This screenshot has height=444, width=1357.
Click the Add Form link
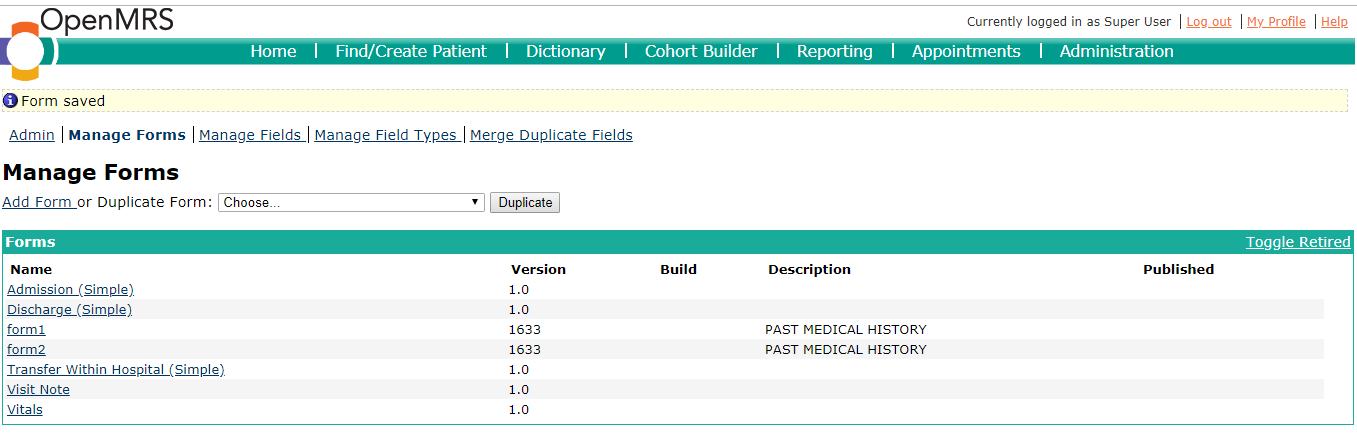(x=37, y=202)
